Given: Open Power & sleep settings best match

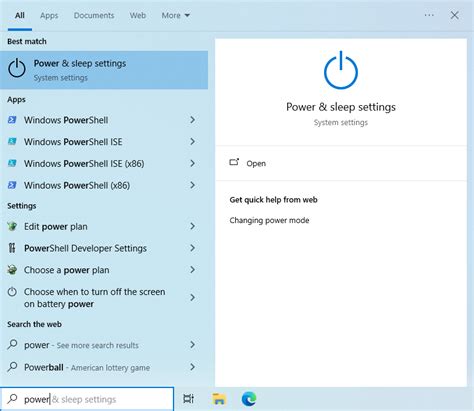Looking at the screenshot, I should coord(104,70).
